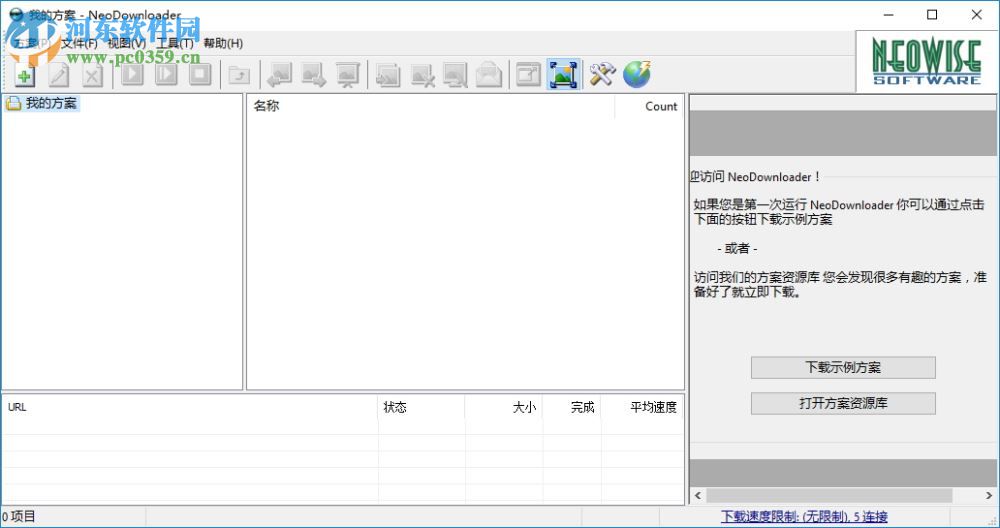Open the 方案(P) menu
Viewport: 1000px width, 528px height.
coord(33,43)
